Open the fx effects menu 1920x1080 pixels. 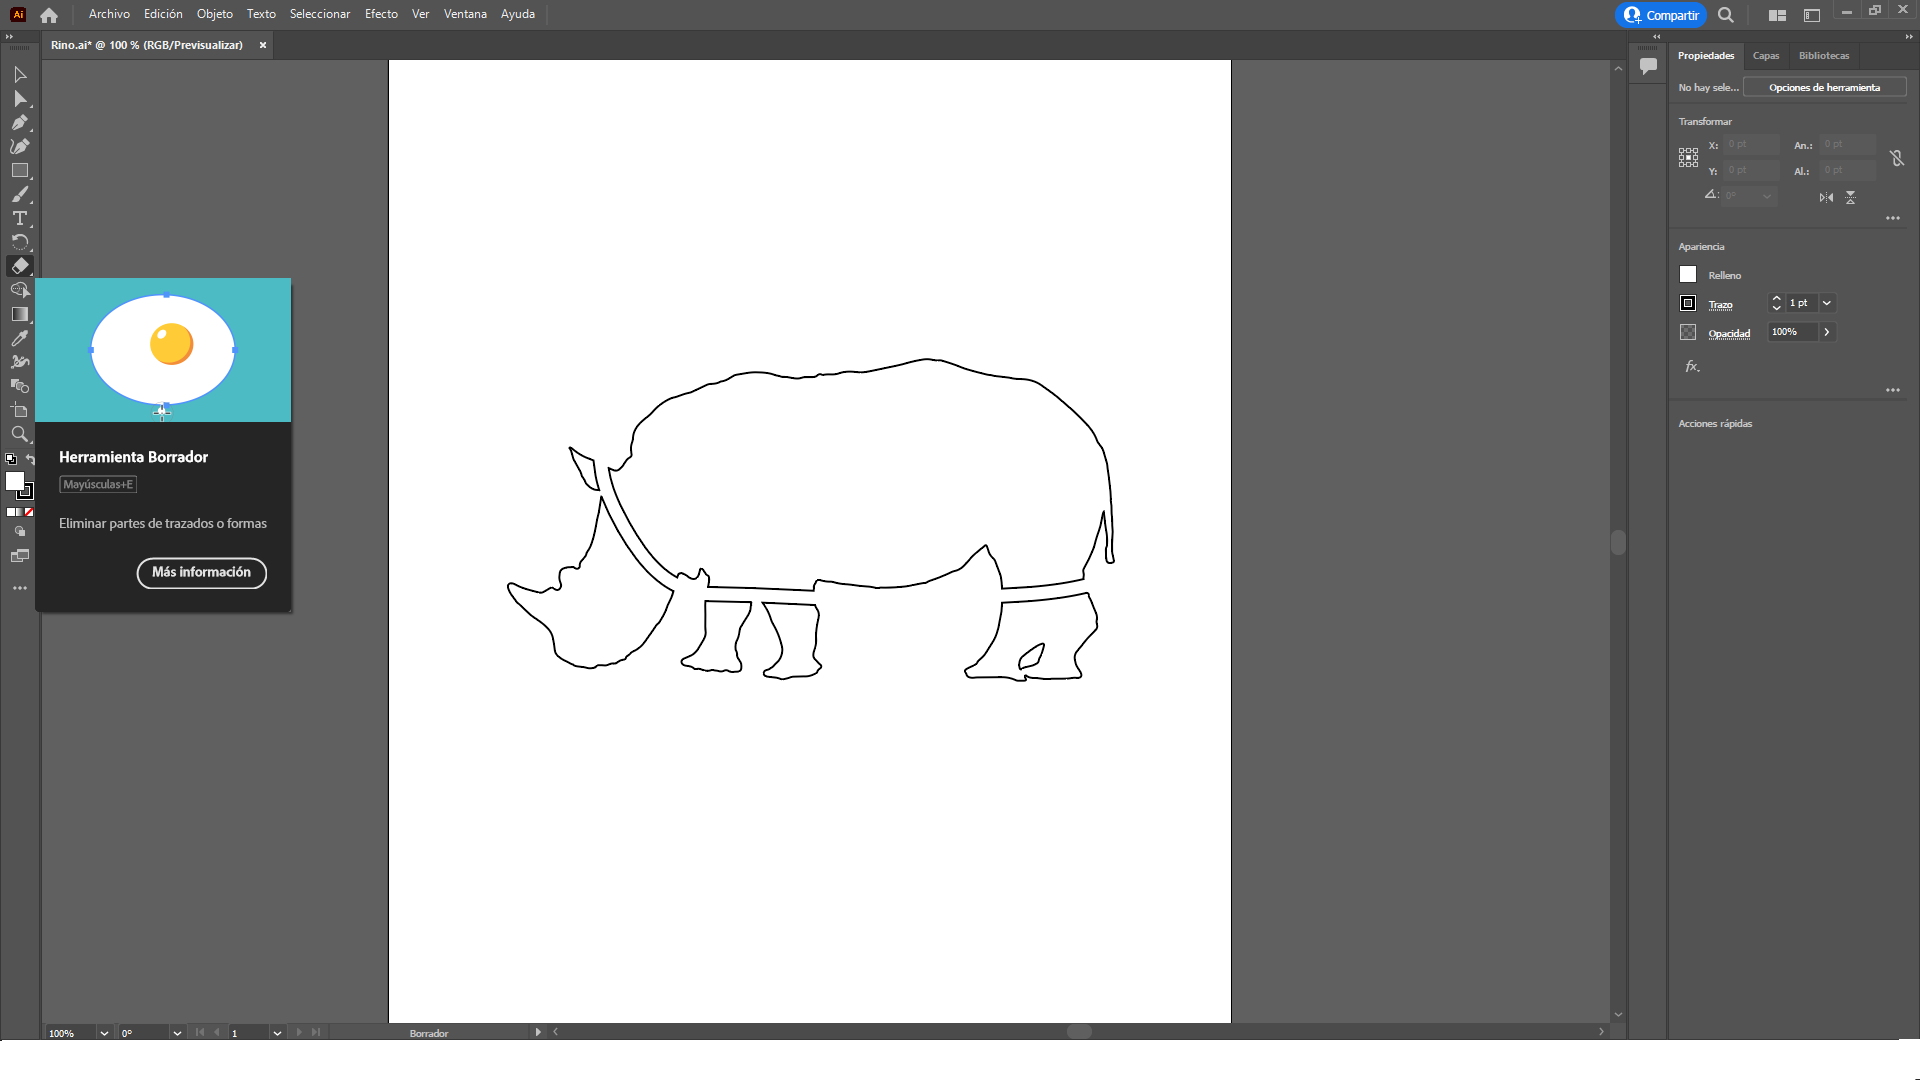click(x=1692, y=367)
